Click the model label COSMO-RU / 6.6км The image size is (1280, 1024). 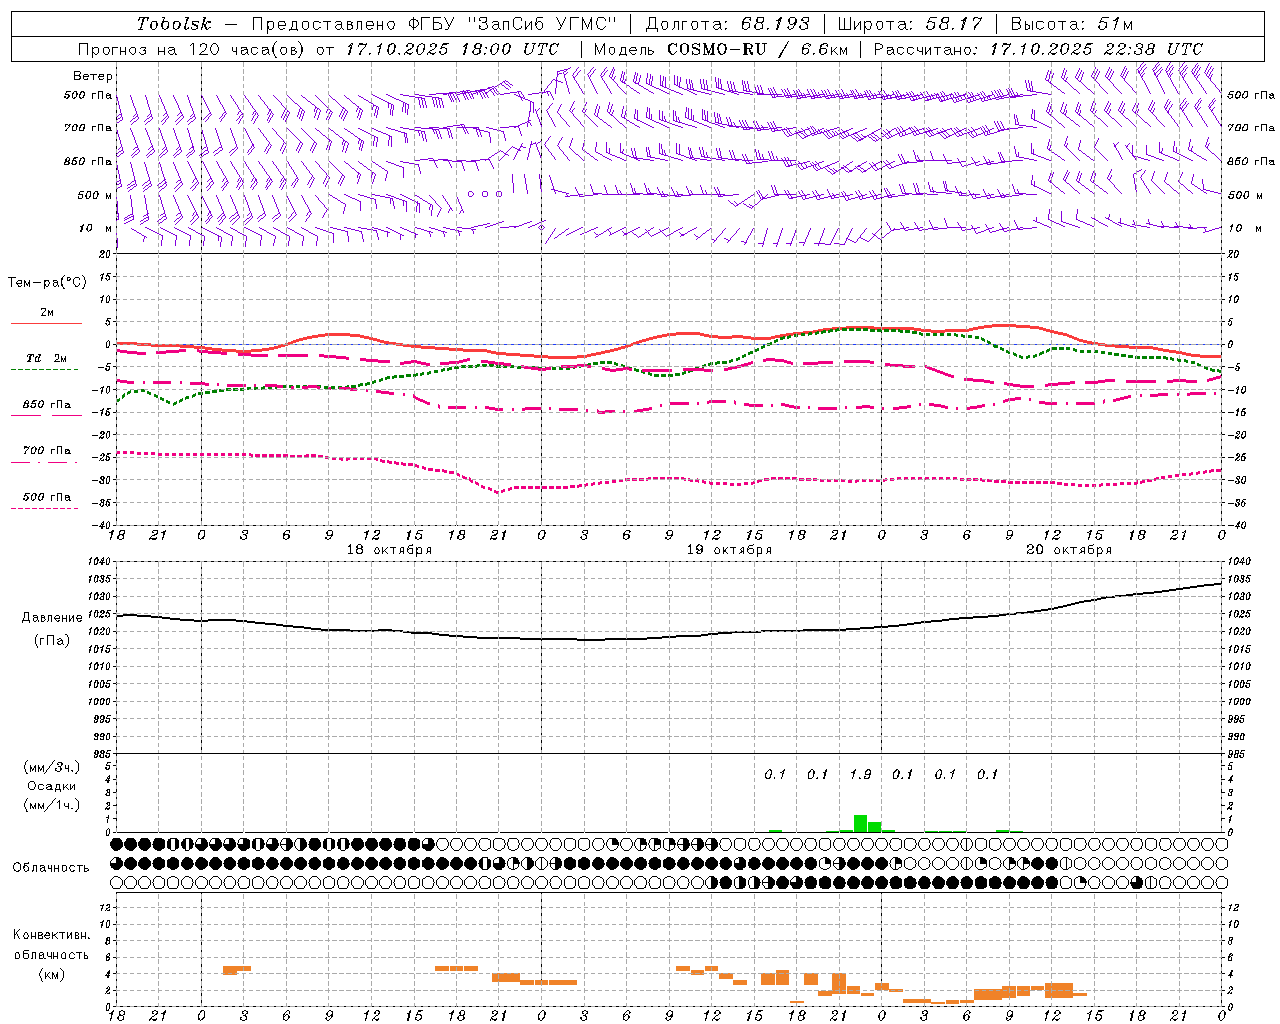[721, 49]
